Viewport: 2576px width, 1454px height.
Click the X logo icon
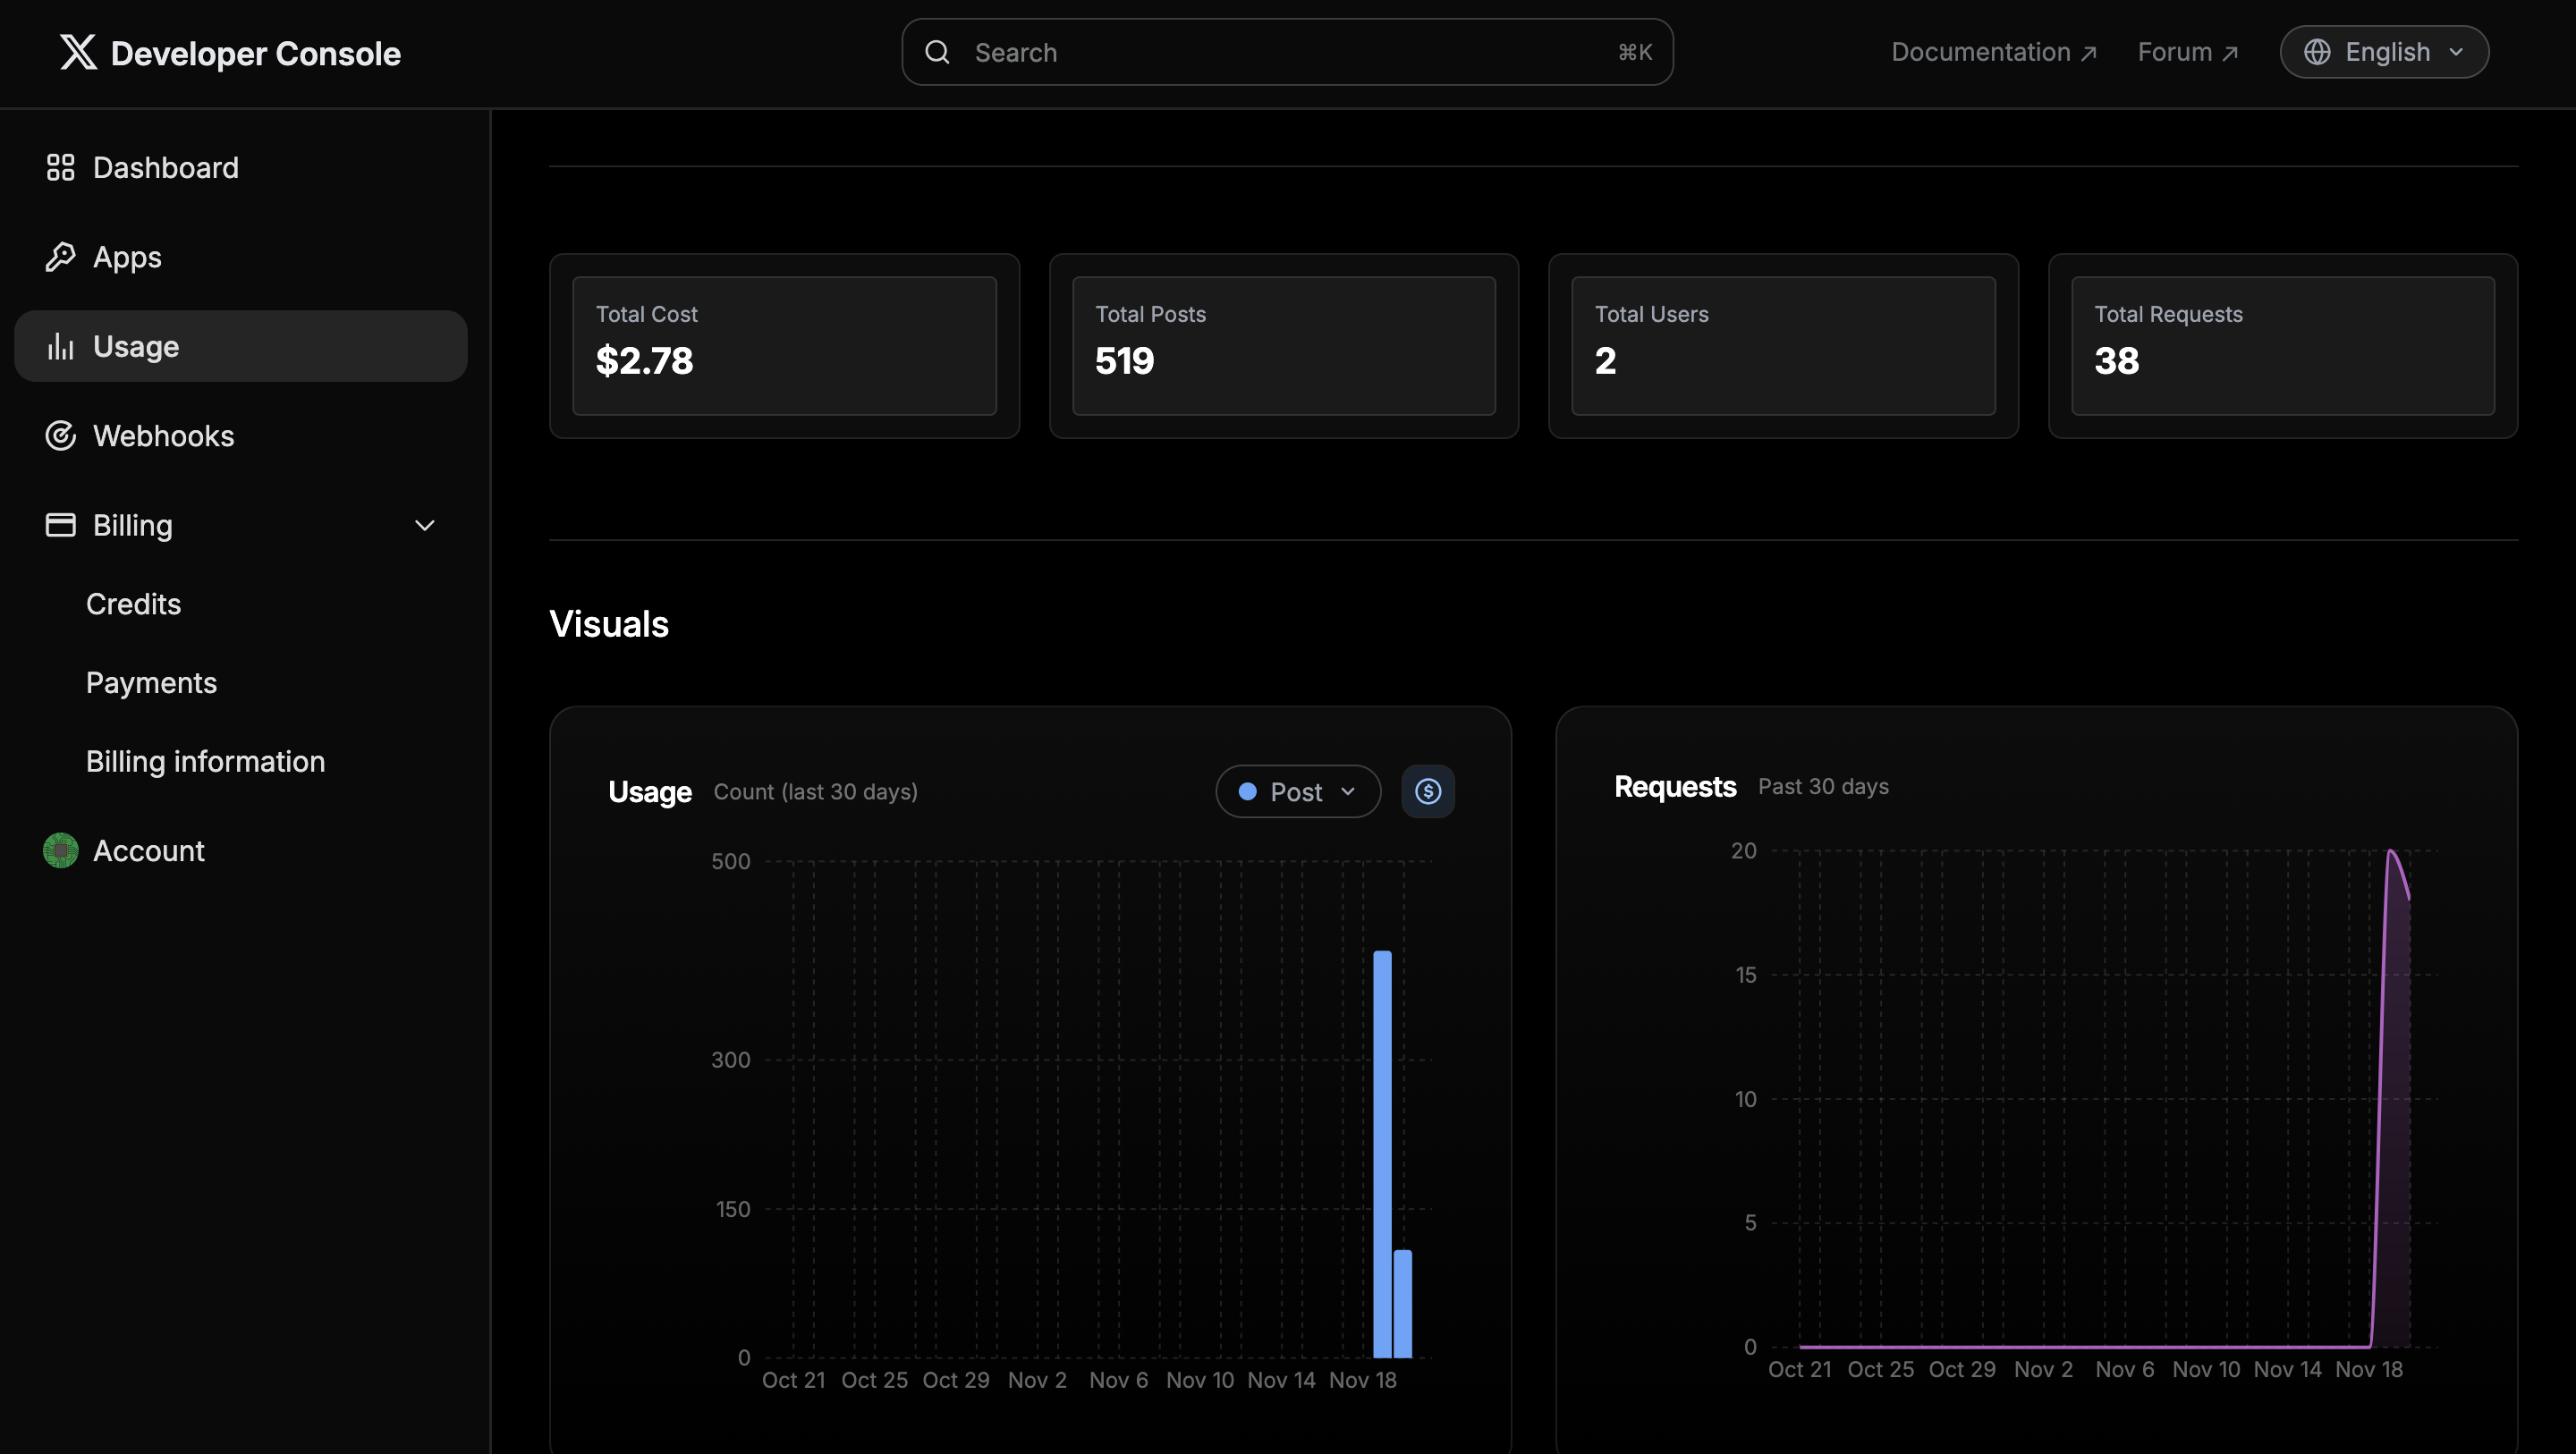coord(78,52)
